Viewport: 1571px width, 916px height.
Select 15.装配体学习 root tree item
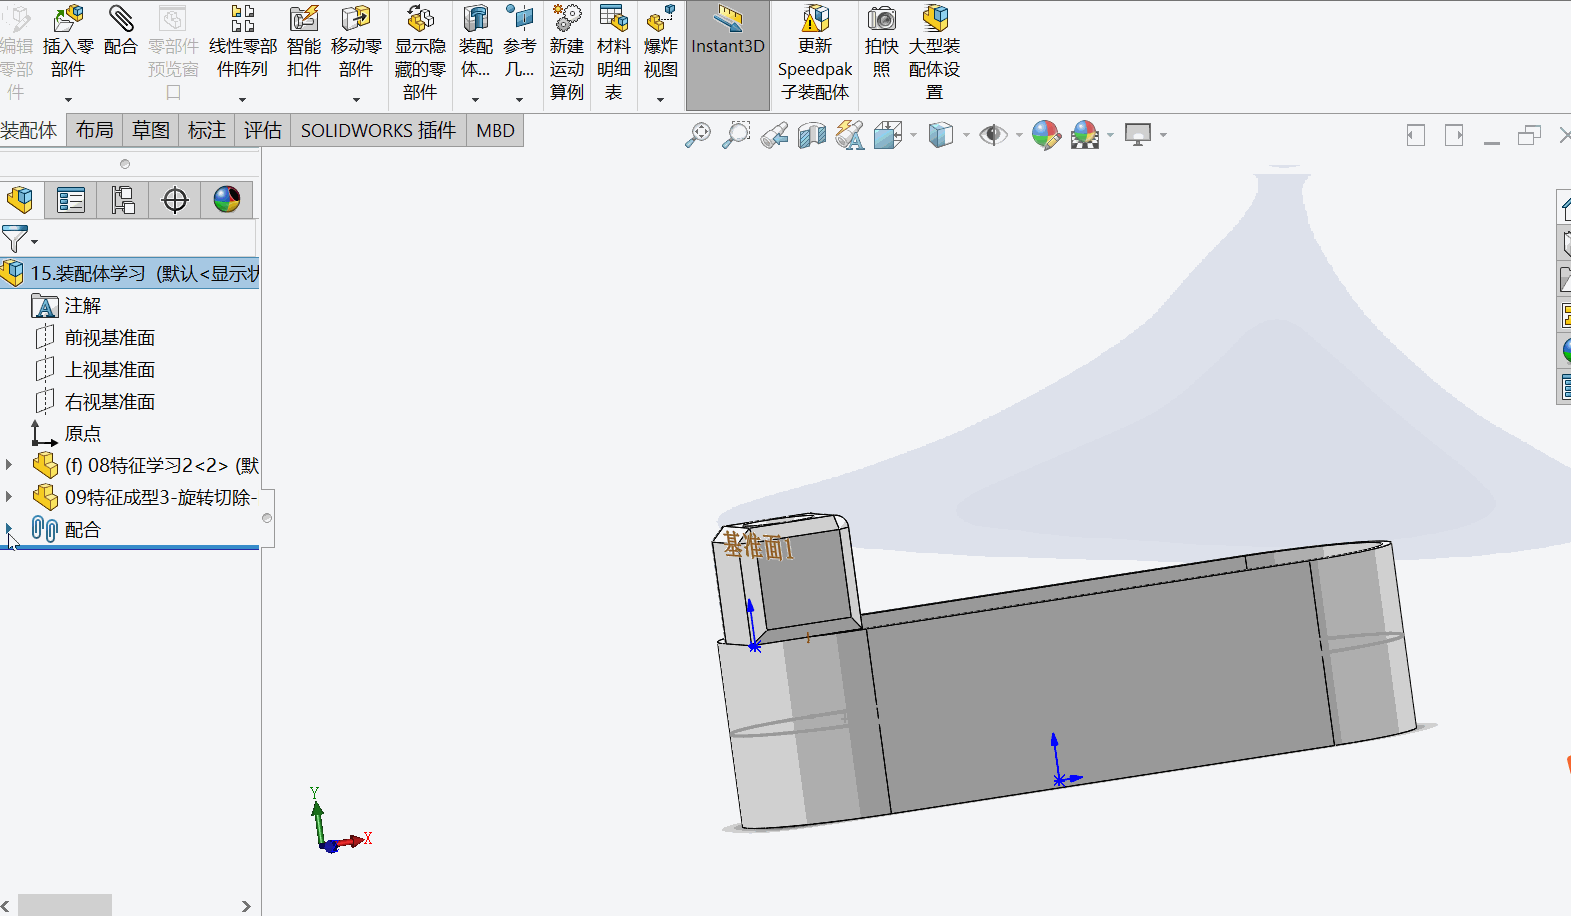(130, 273)
